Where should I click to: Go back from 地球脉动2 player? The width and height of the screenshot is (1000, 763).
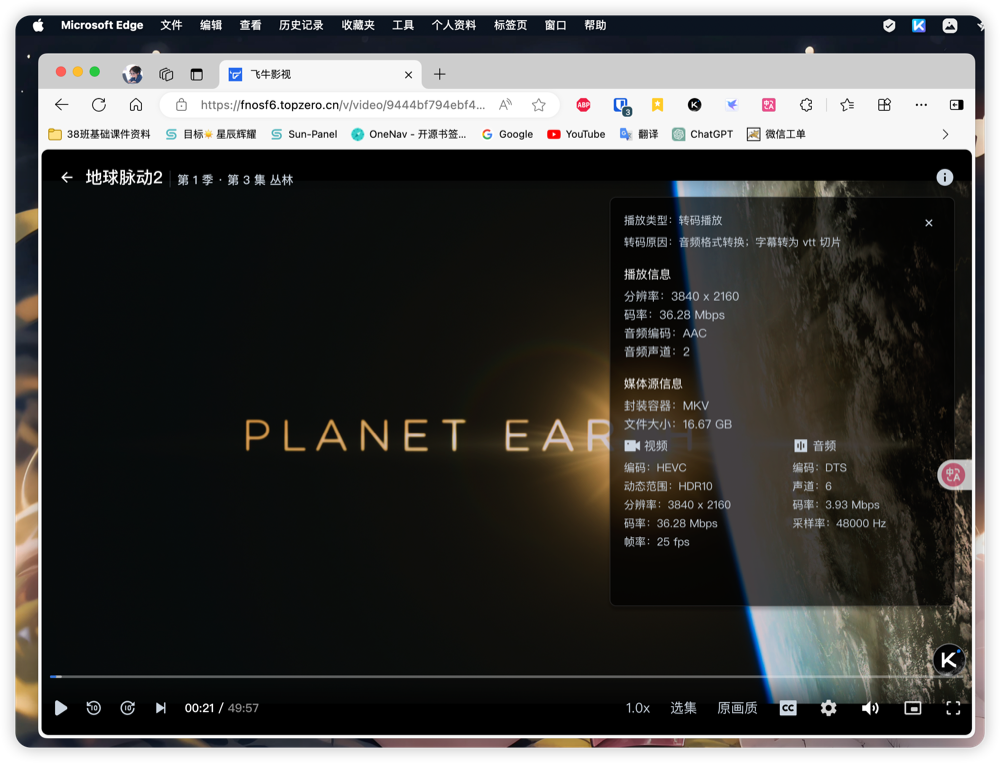(x=67, y=177)
